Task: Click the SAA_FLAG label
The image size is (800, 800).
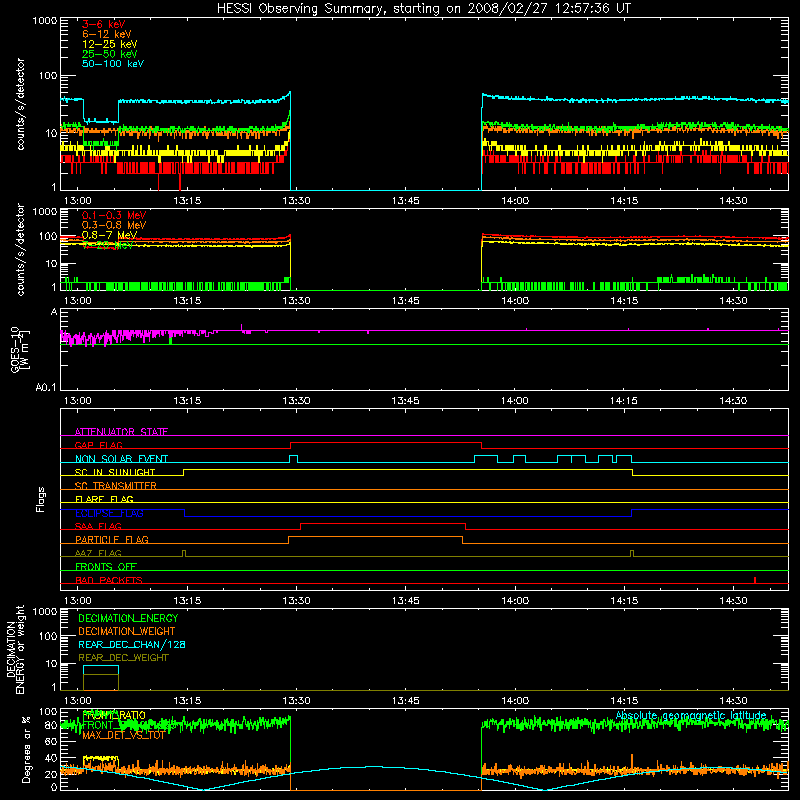Action: (98, 526)
